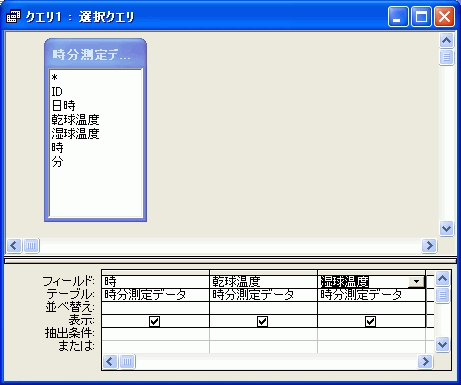Viewport: 461px width, 385px height.
Task: Click the column selector above 時 column
Action: click(x=155, y=273)
